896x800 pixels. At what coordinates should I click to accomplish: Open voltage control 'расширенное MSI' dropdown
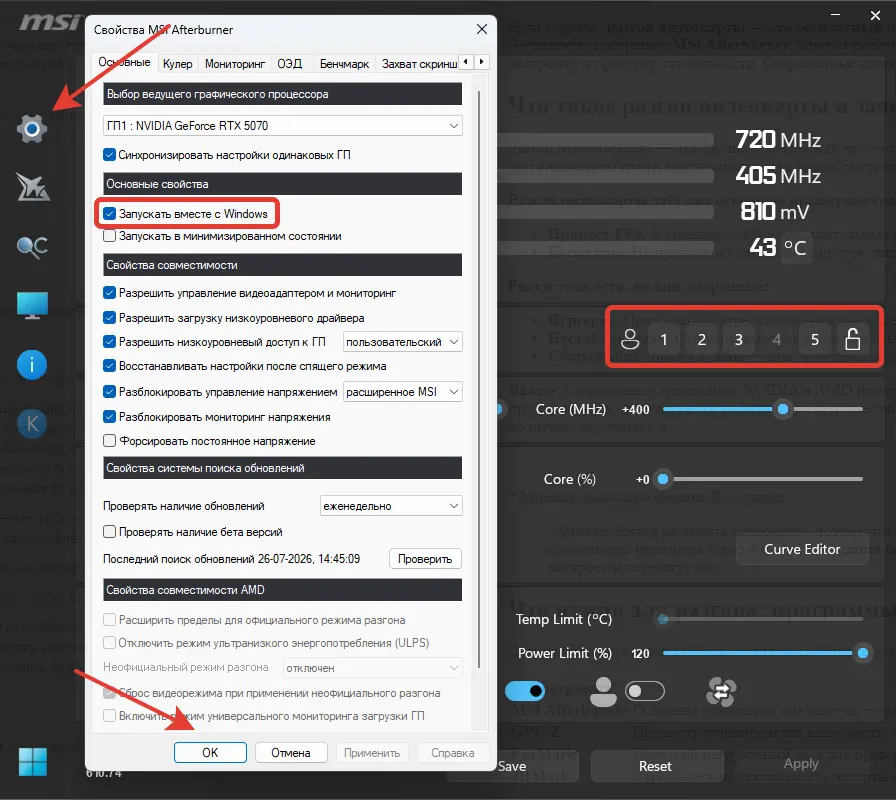click(402, 392)
